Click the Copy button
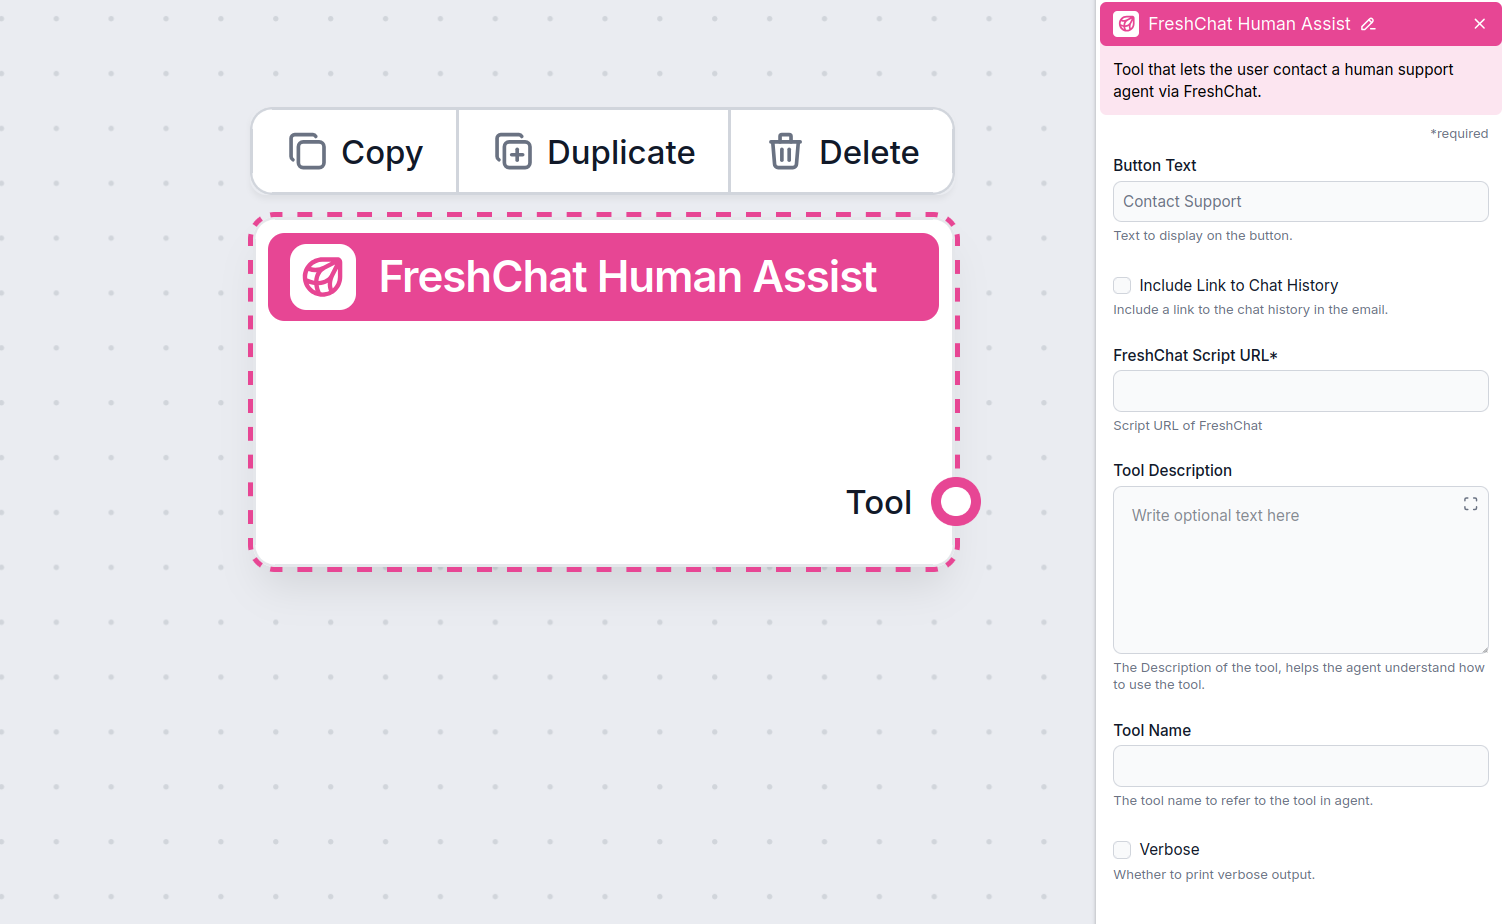Viewport: 1502px width, 924px height. click(x=354, y=151)
